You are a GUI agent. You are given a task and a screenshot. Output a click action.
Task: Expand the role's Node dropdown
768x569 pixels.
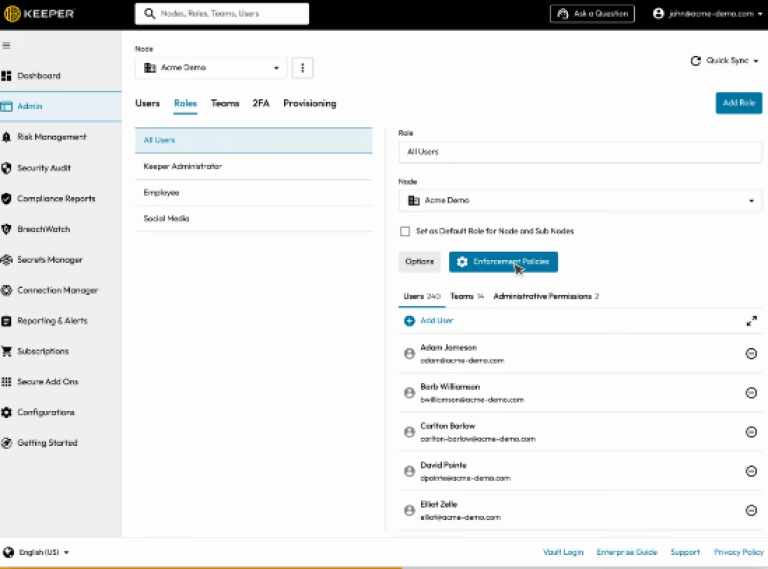click(580, 201)
